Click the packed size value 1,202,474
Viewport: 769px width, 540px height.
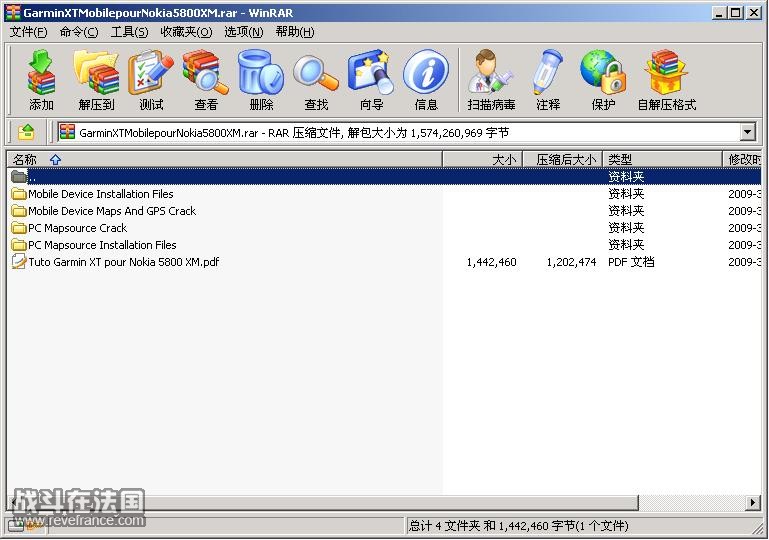point(571,262)
